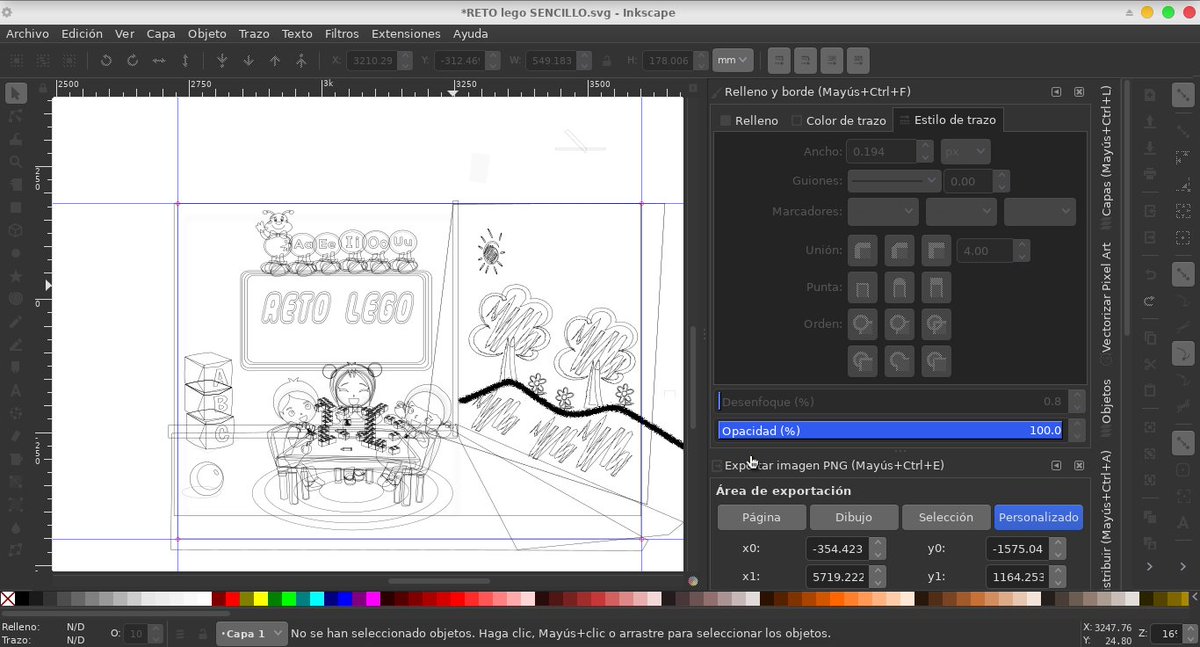Click the Personalizado export area button
The height and width of the screenshot is (647, 1200).
click(1039, 518)
